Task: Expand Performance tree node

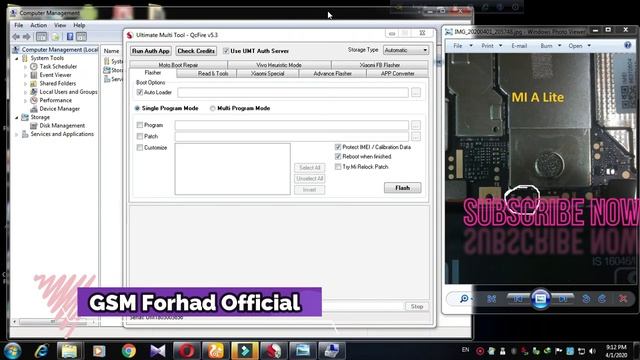Action: tap(25, 100)
